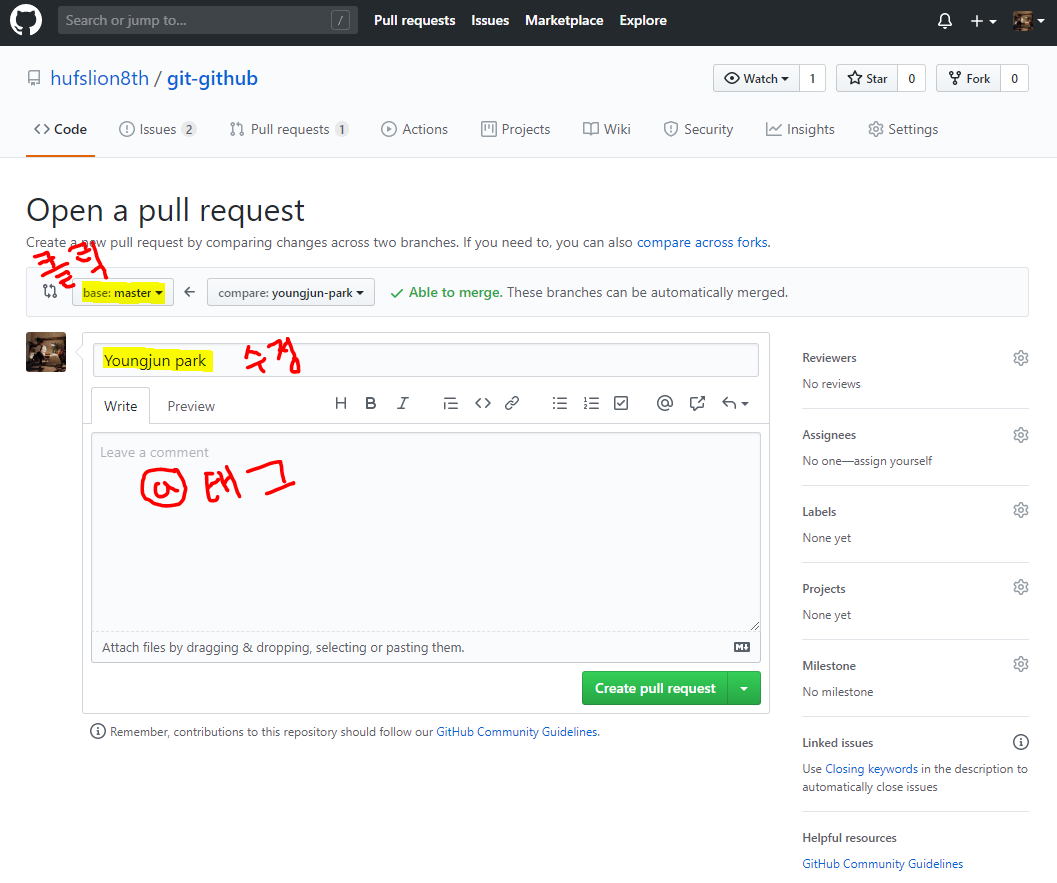This screenshot has height=883, width=1057.
Task: Open the Wiki tab
Action: (607, 129)
